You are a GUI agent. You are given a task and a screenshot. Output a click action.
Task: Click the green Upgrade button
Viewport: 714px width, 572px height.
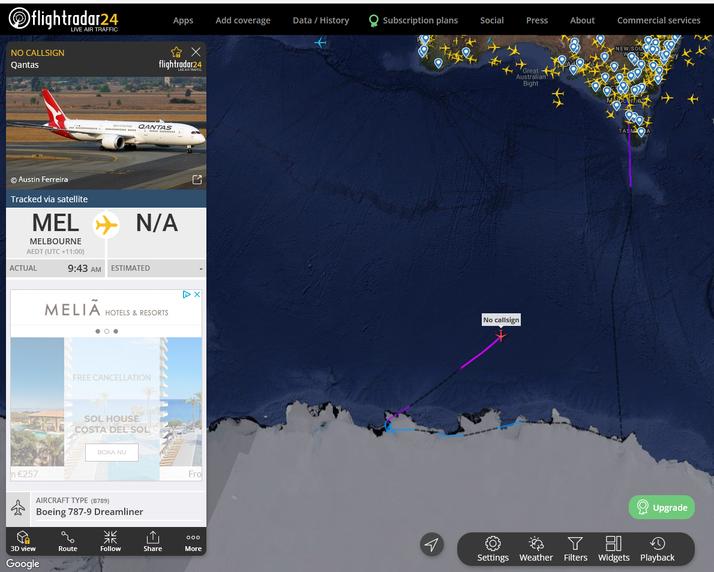[662, 507]
